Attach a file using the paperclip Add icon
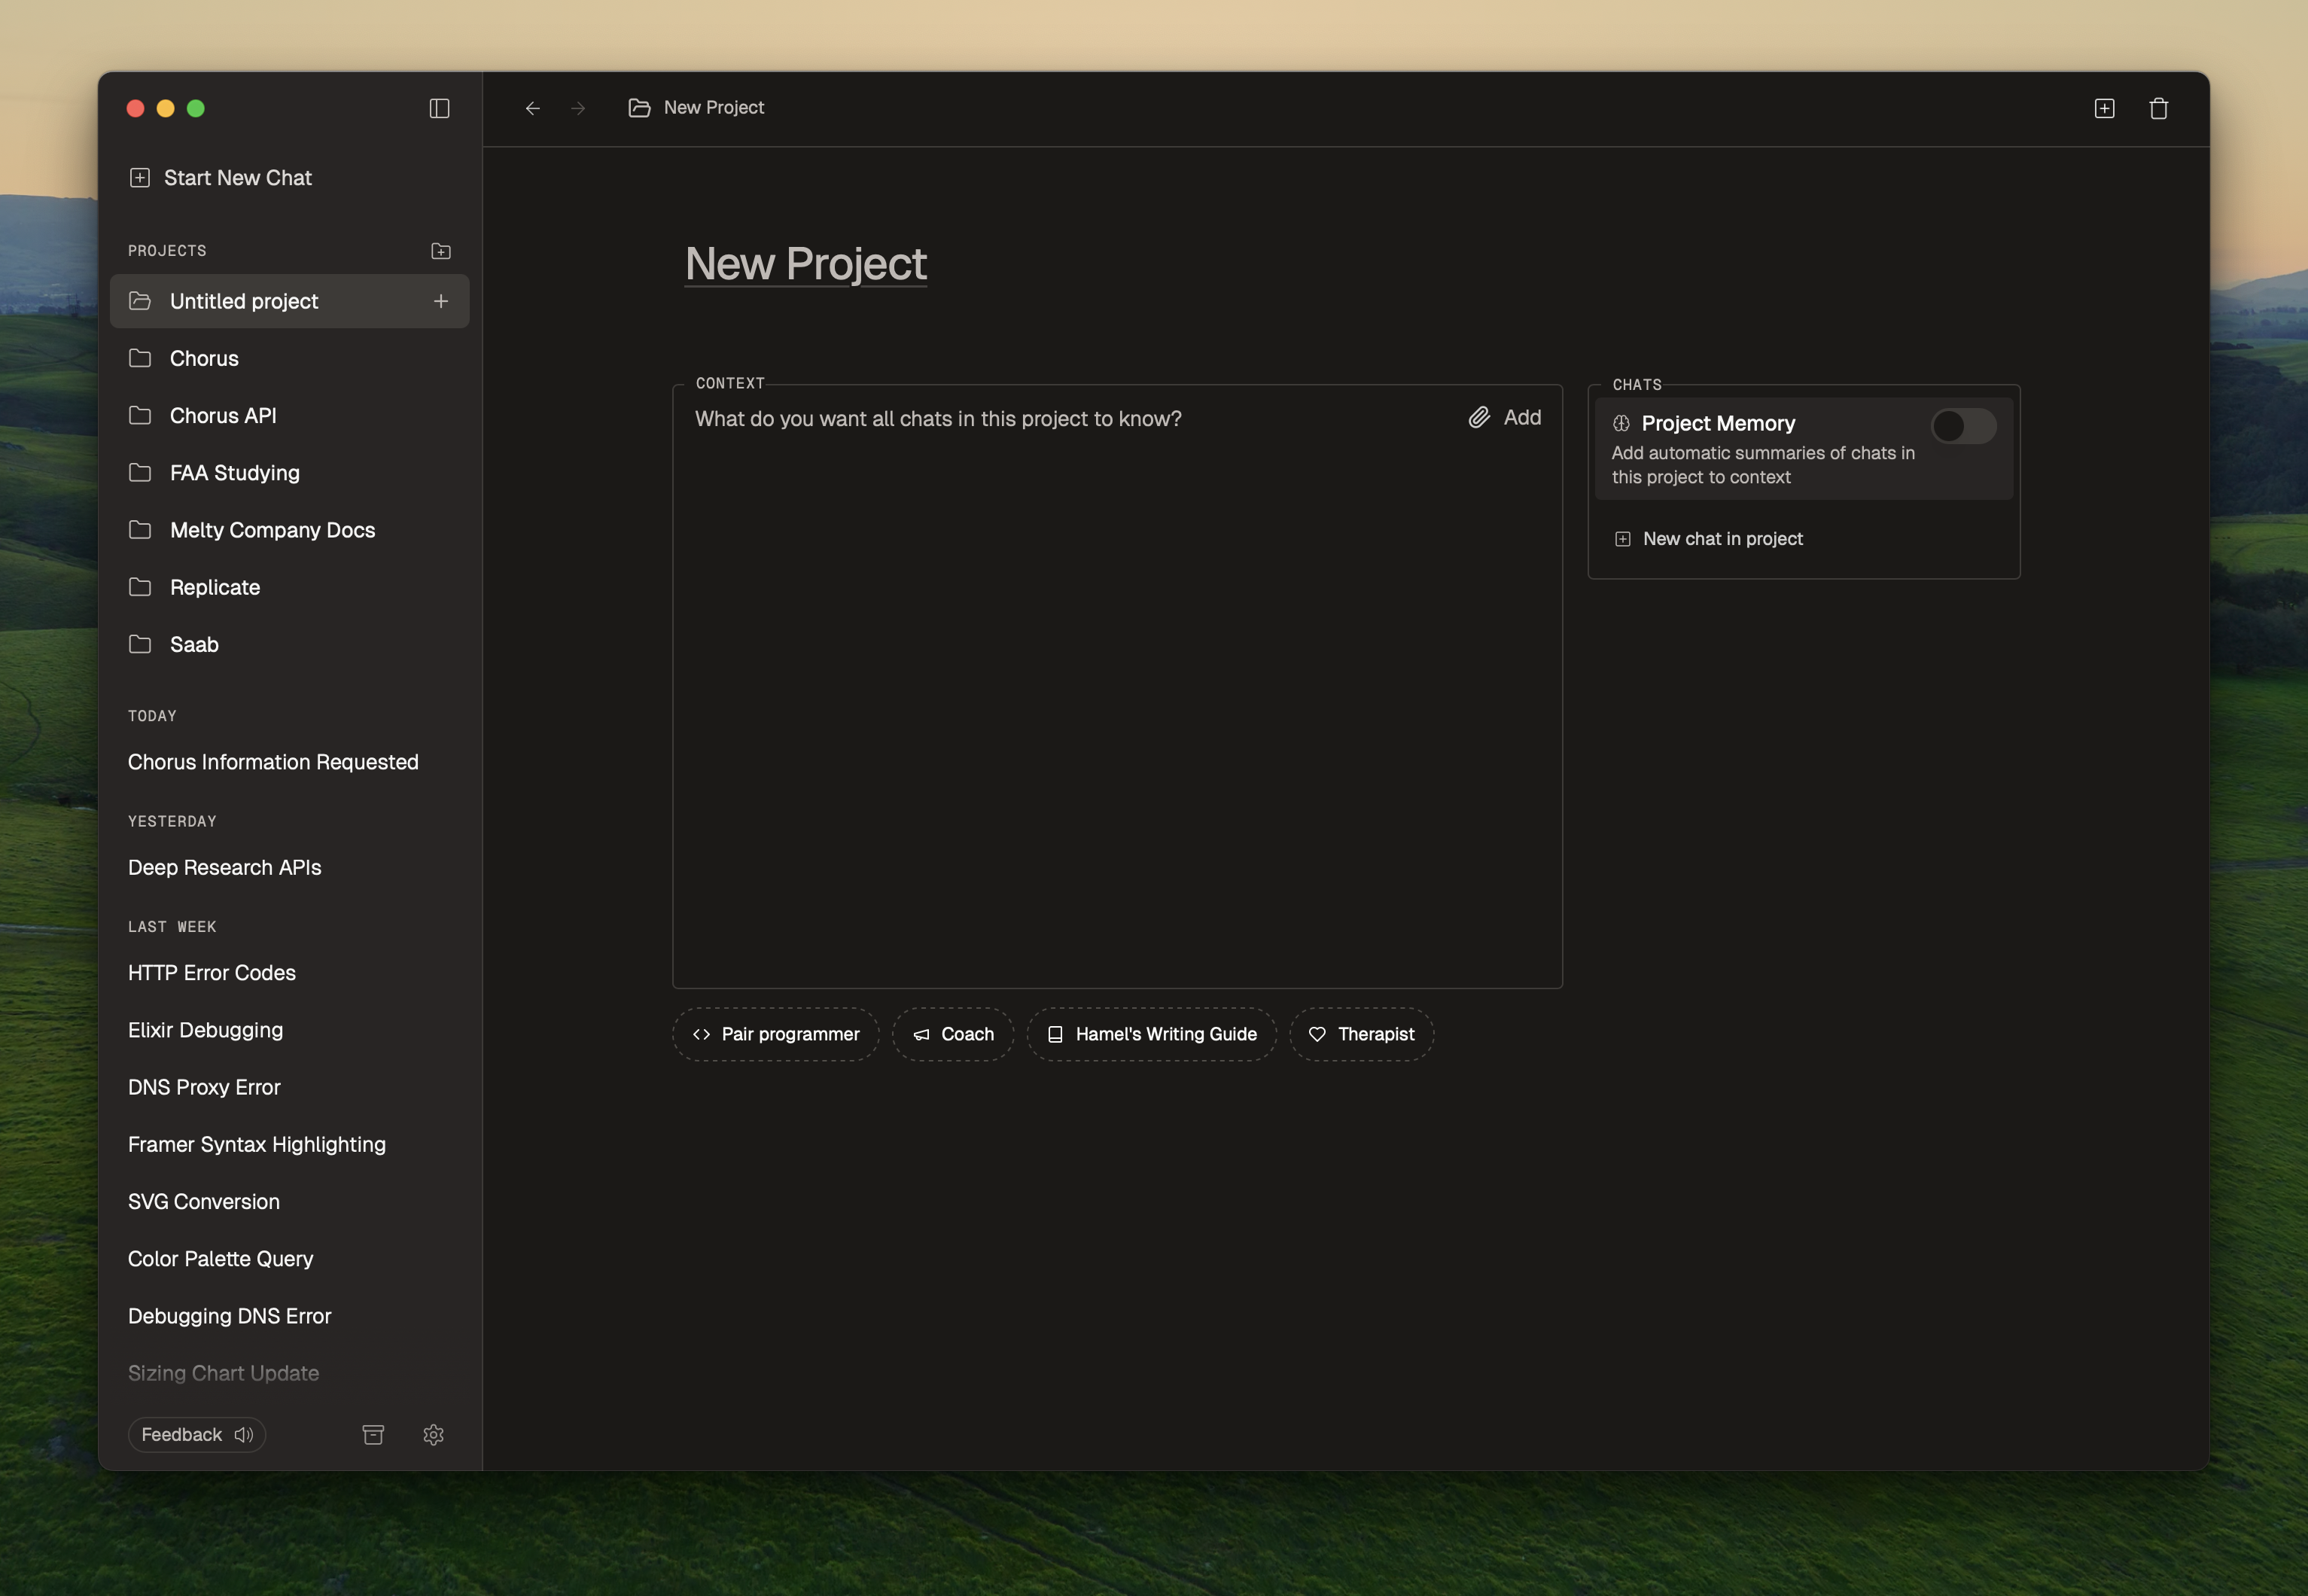 click(1481, 418)
